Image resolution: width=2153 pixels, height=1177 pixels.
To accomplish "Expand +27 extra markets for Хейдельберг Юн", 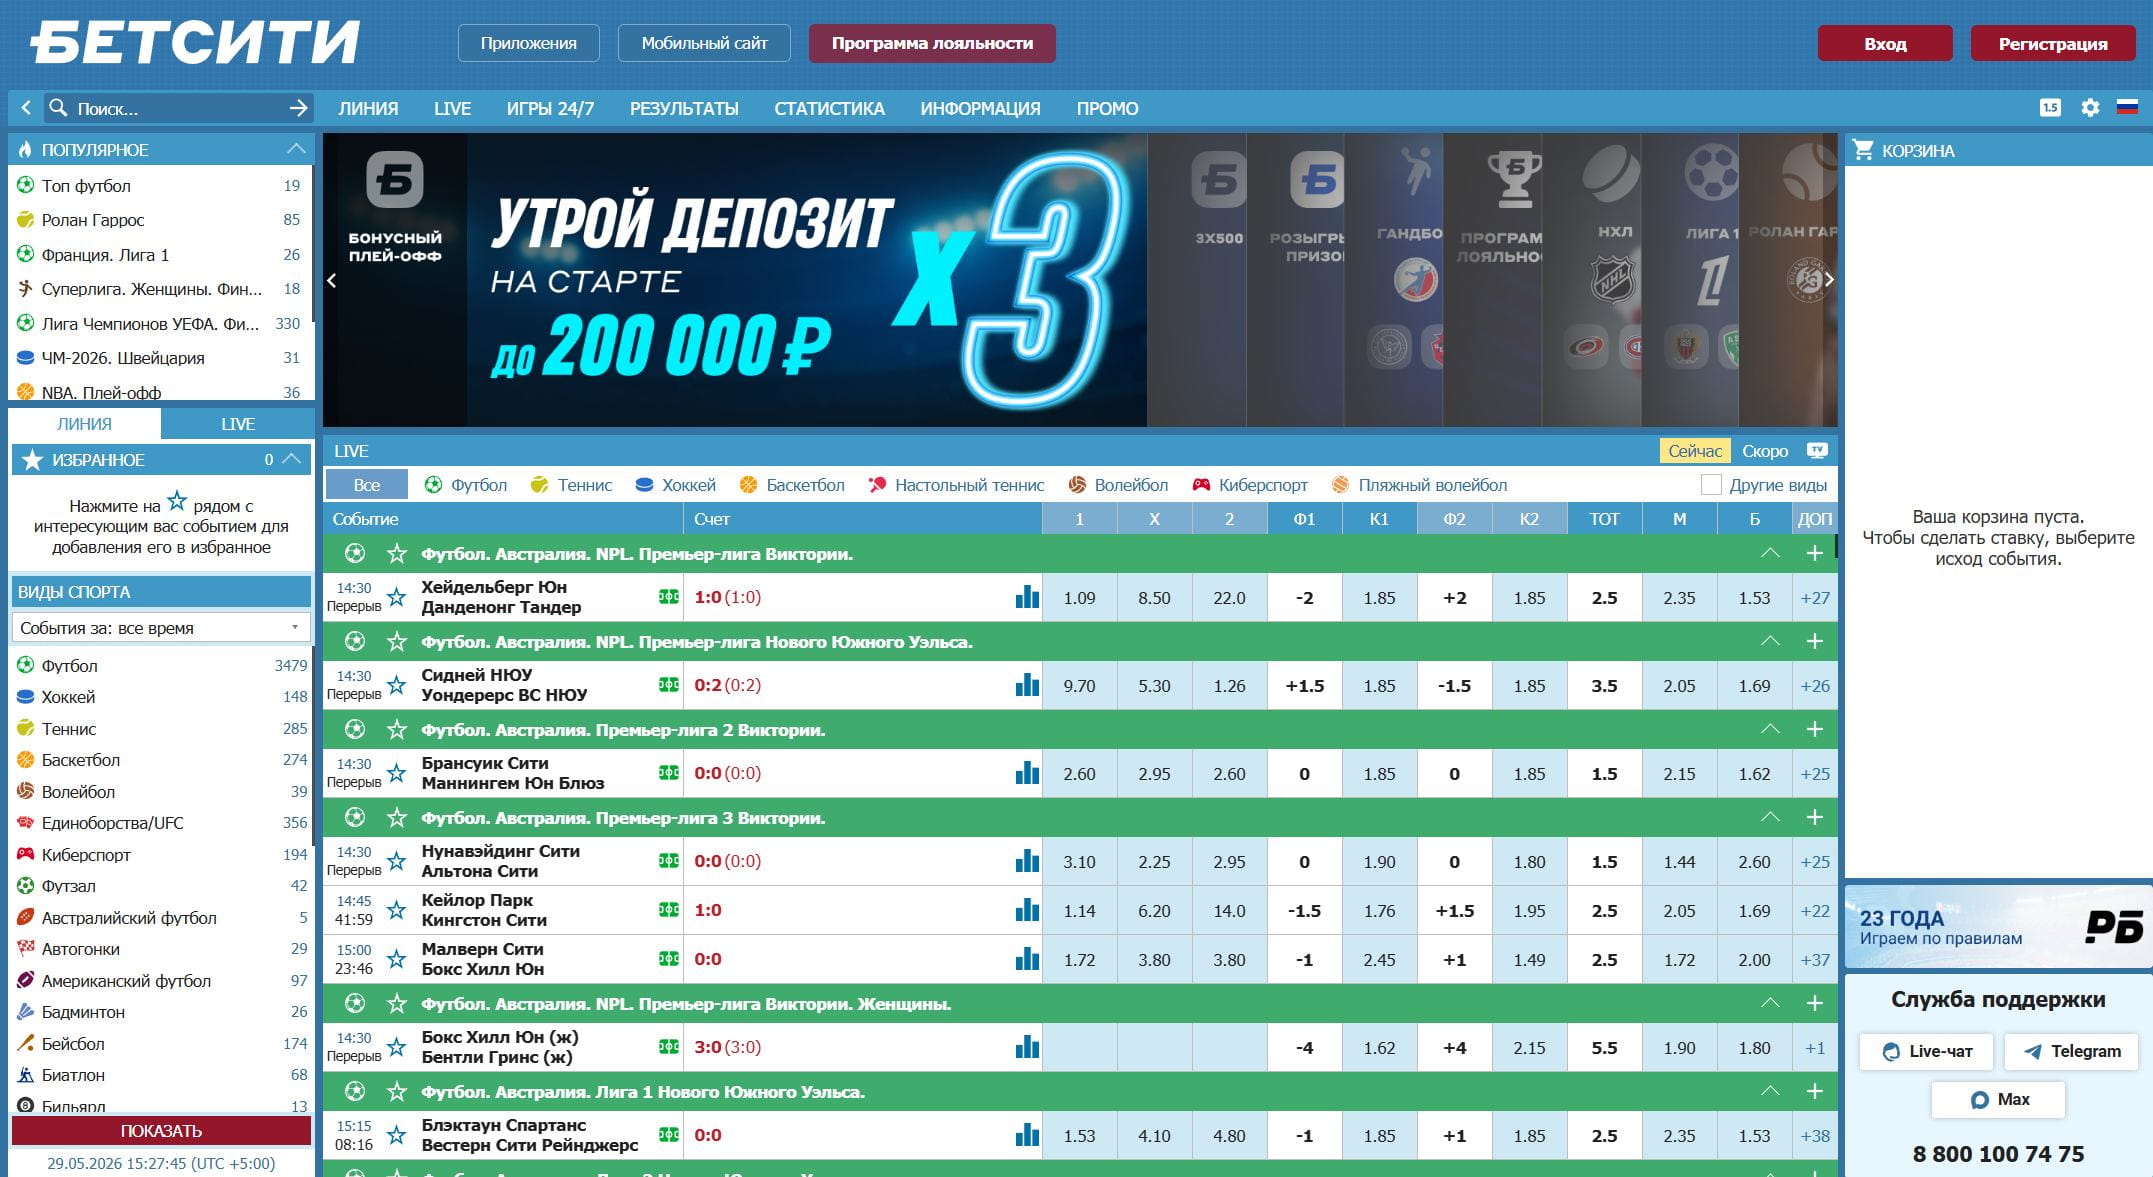I will [x=1815, y=598].
